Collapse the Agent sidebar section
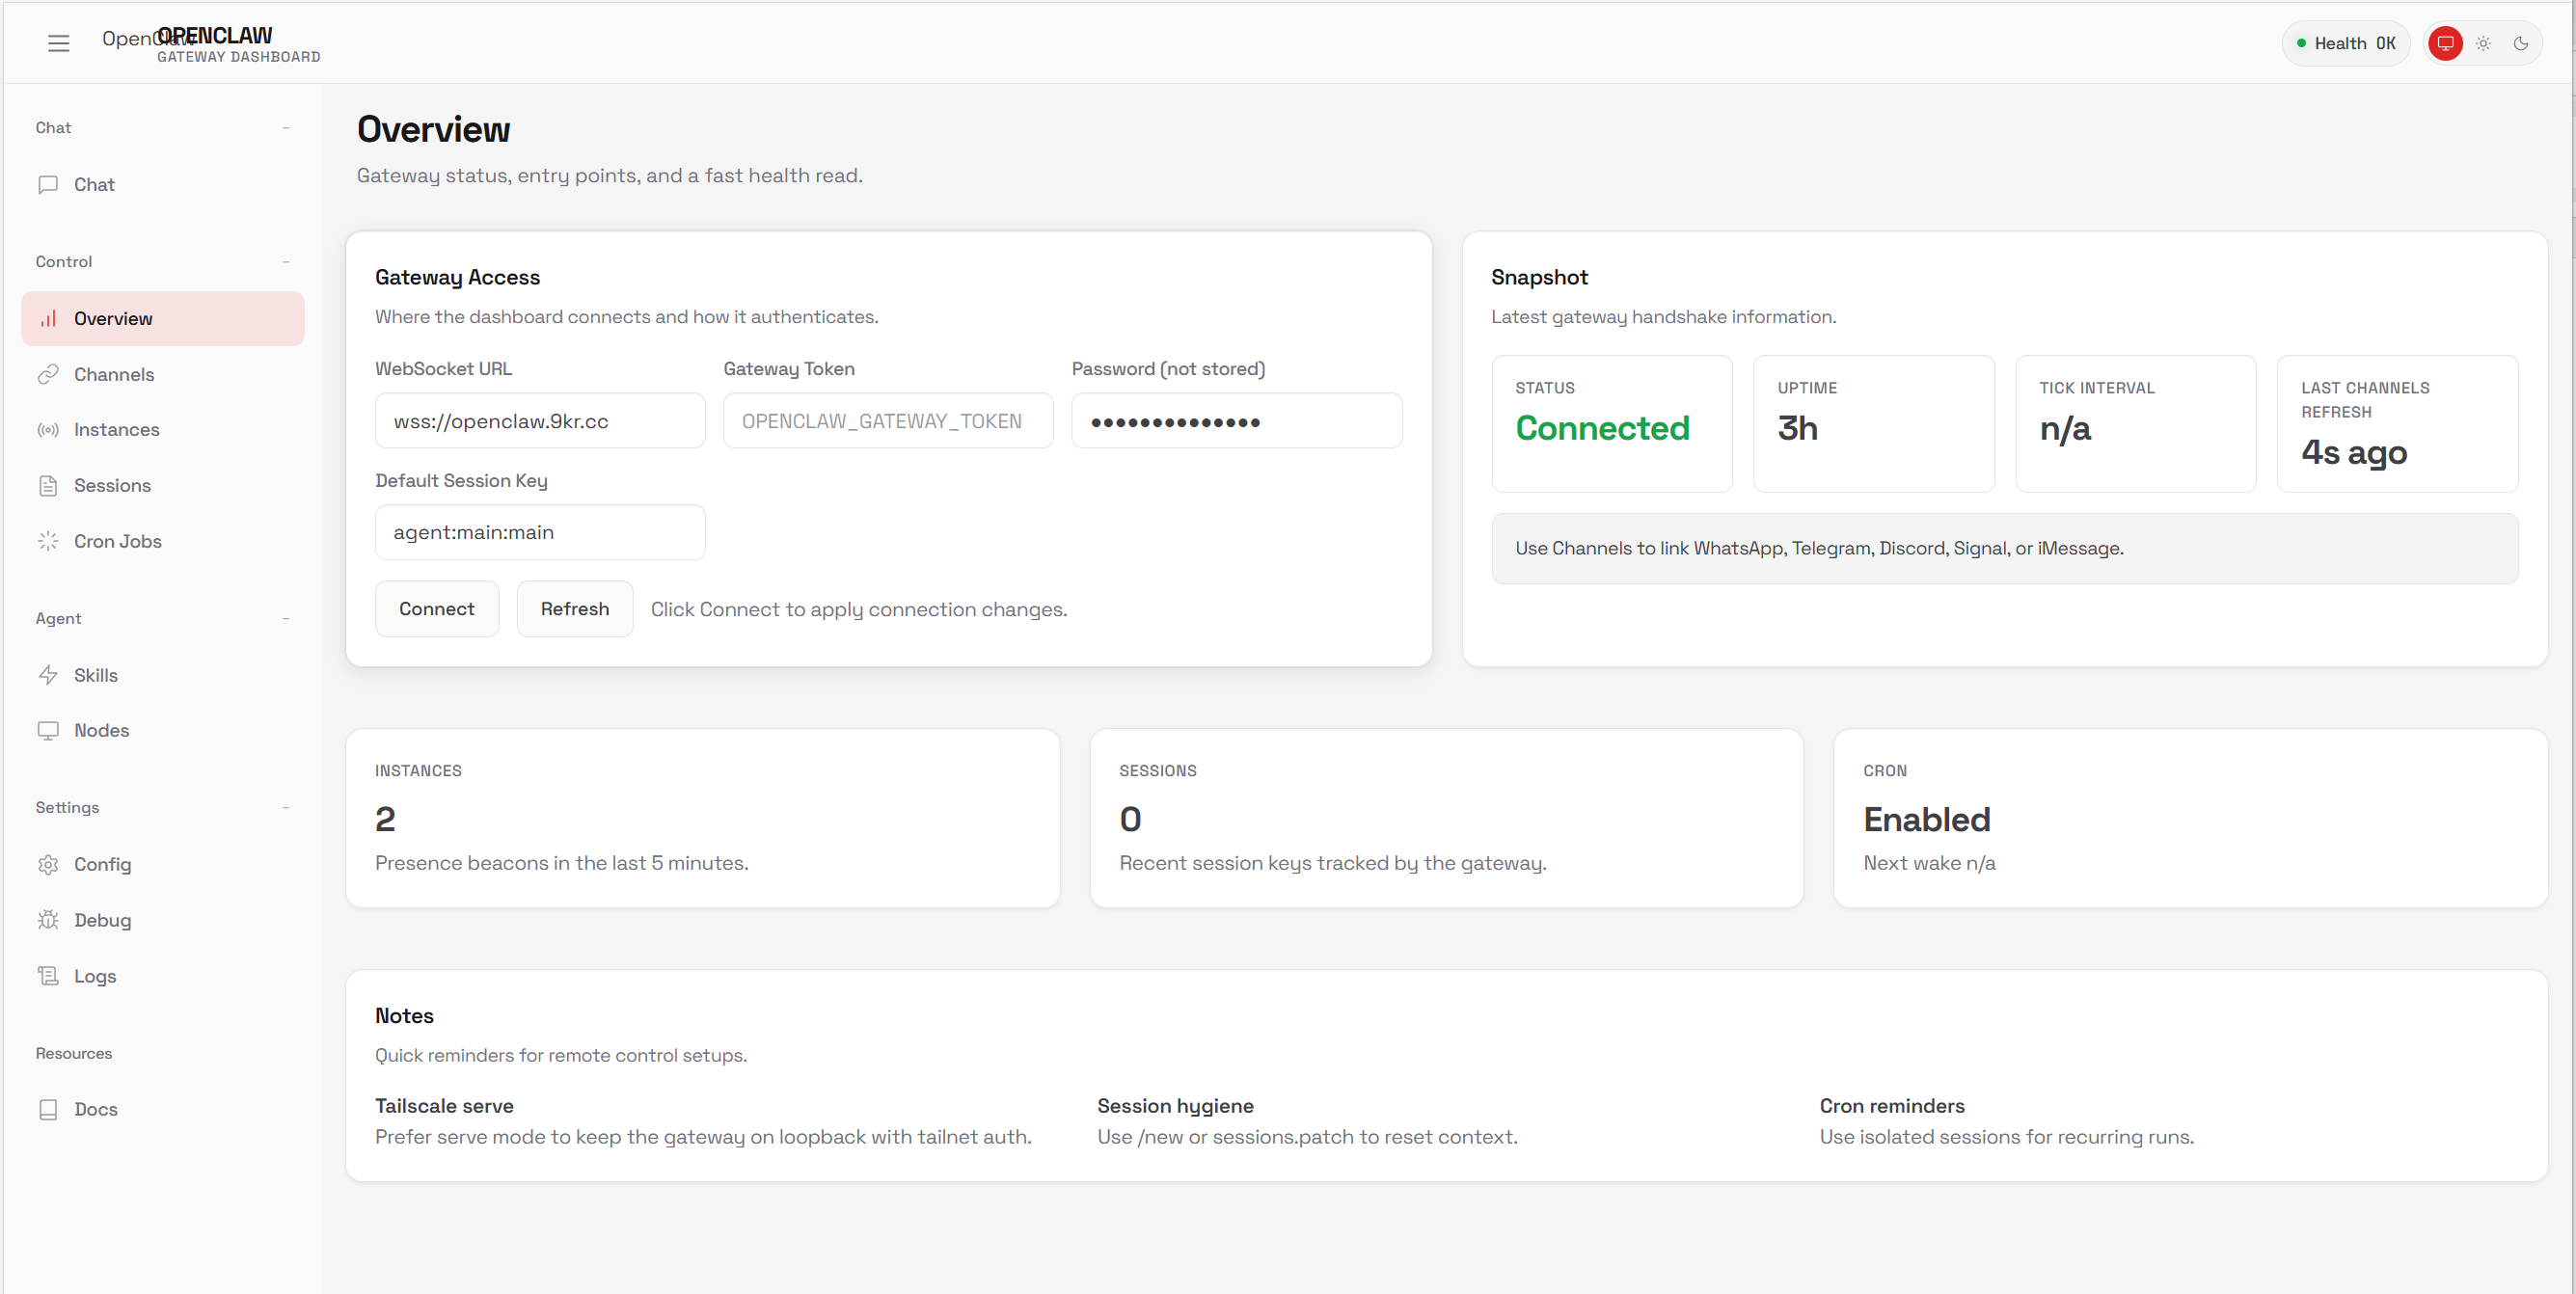Screen dimensions: 2576x1294 (286, 619)
